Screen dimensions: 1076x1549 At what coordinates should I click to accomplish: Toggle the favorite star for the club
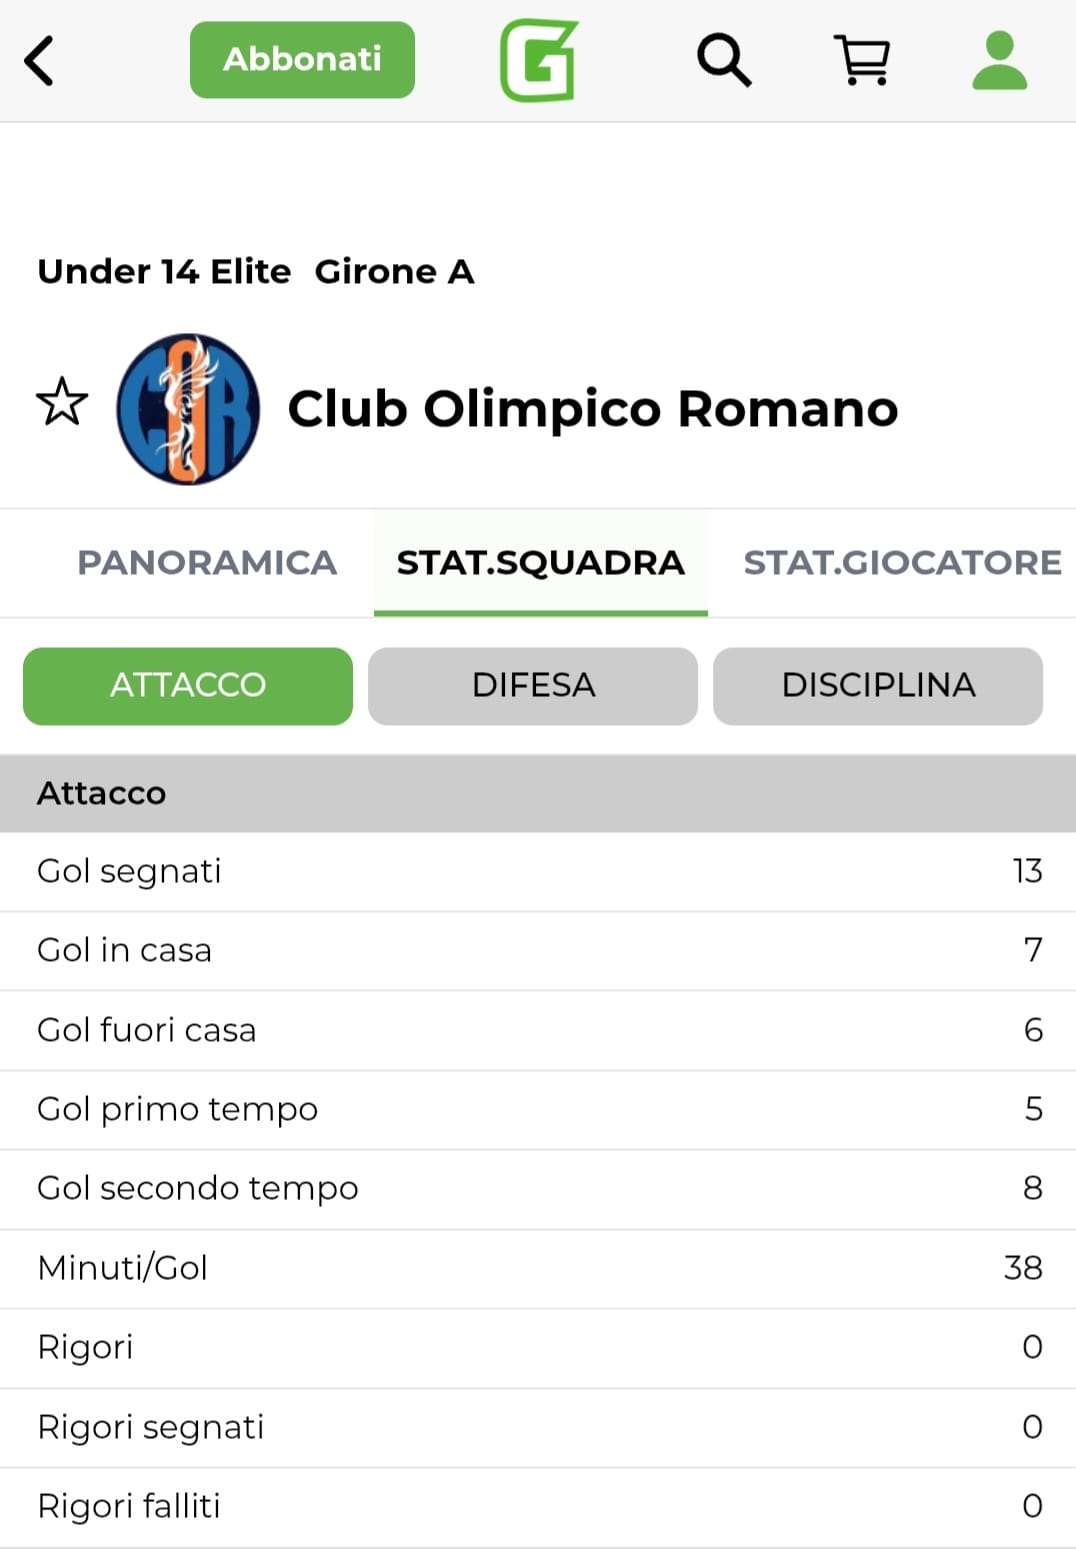(62, 402)
